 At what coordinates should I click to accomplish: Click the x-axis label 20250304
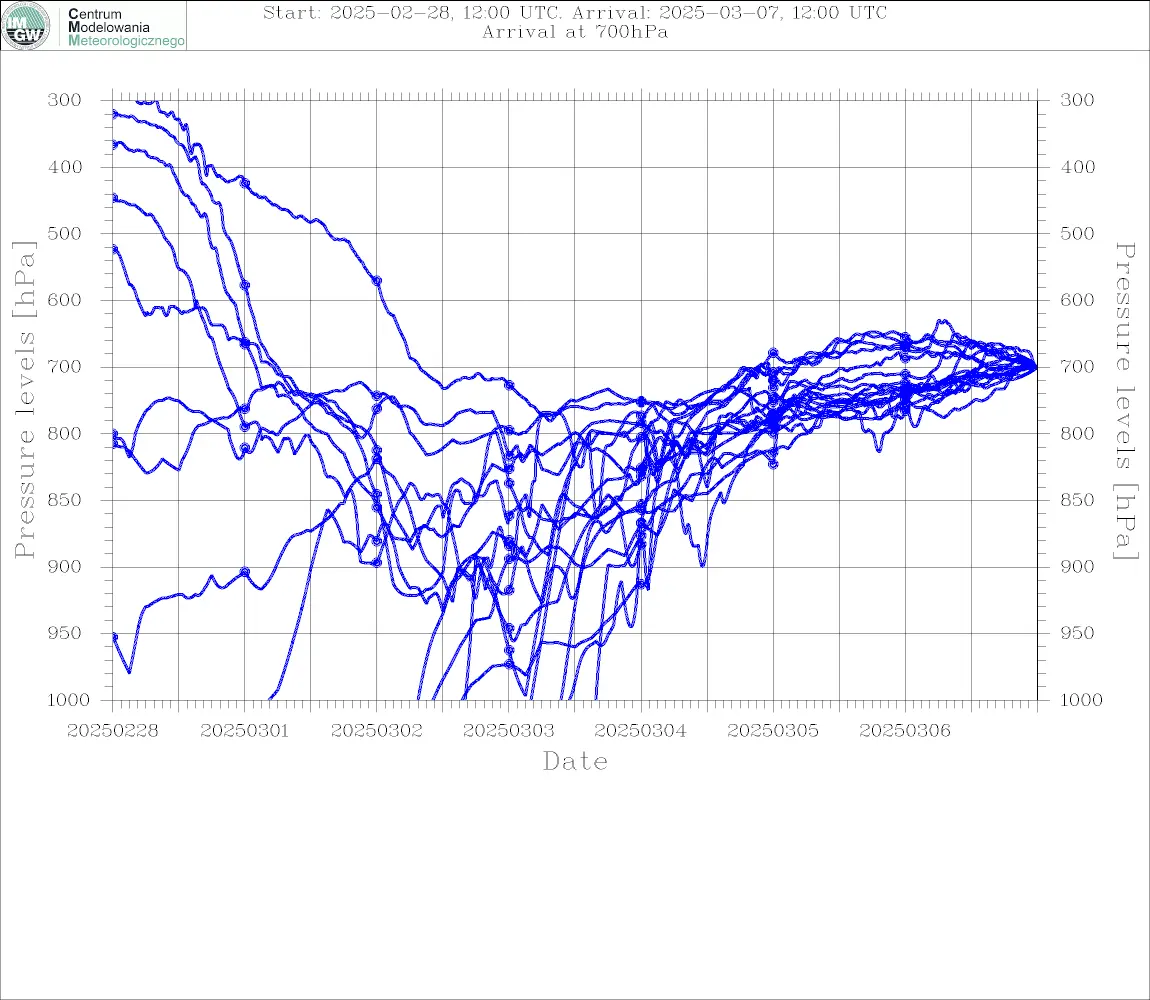pyautogui.click(x=641, y=731)
